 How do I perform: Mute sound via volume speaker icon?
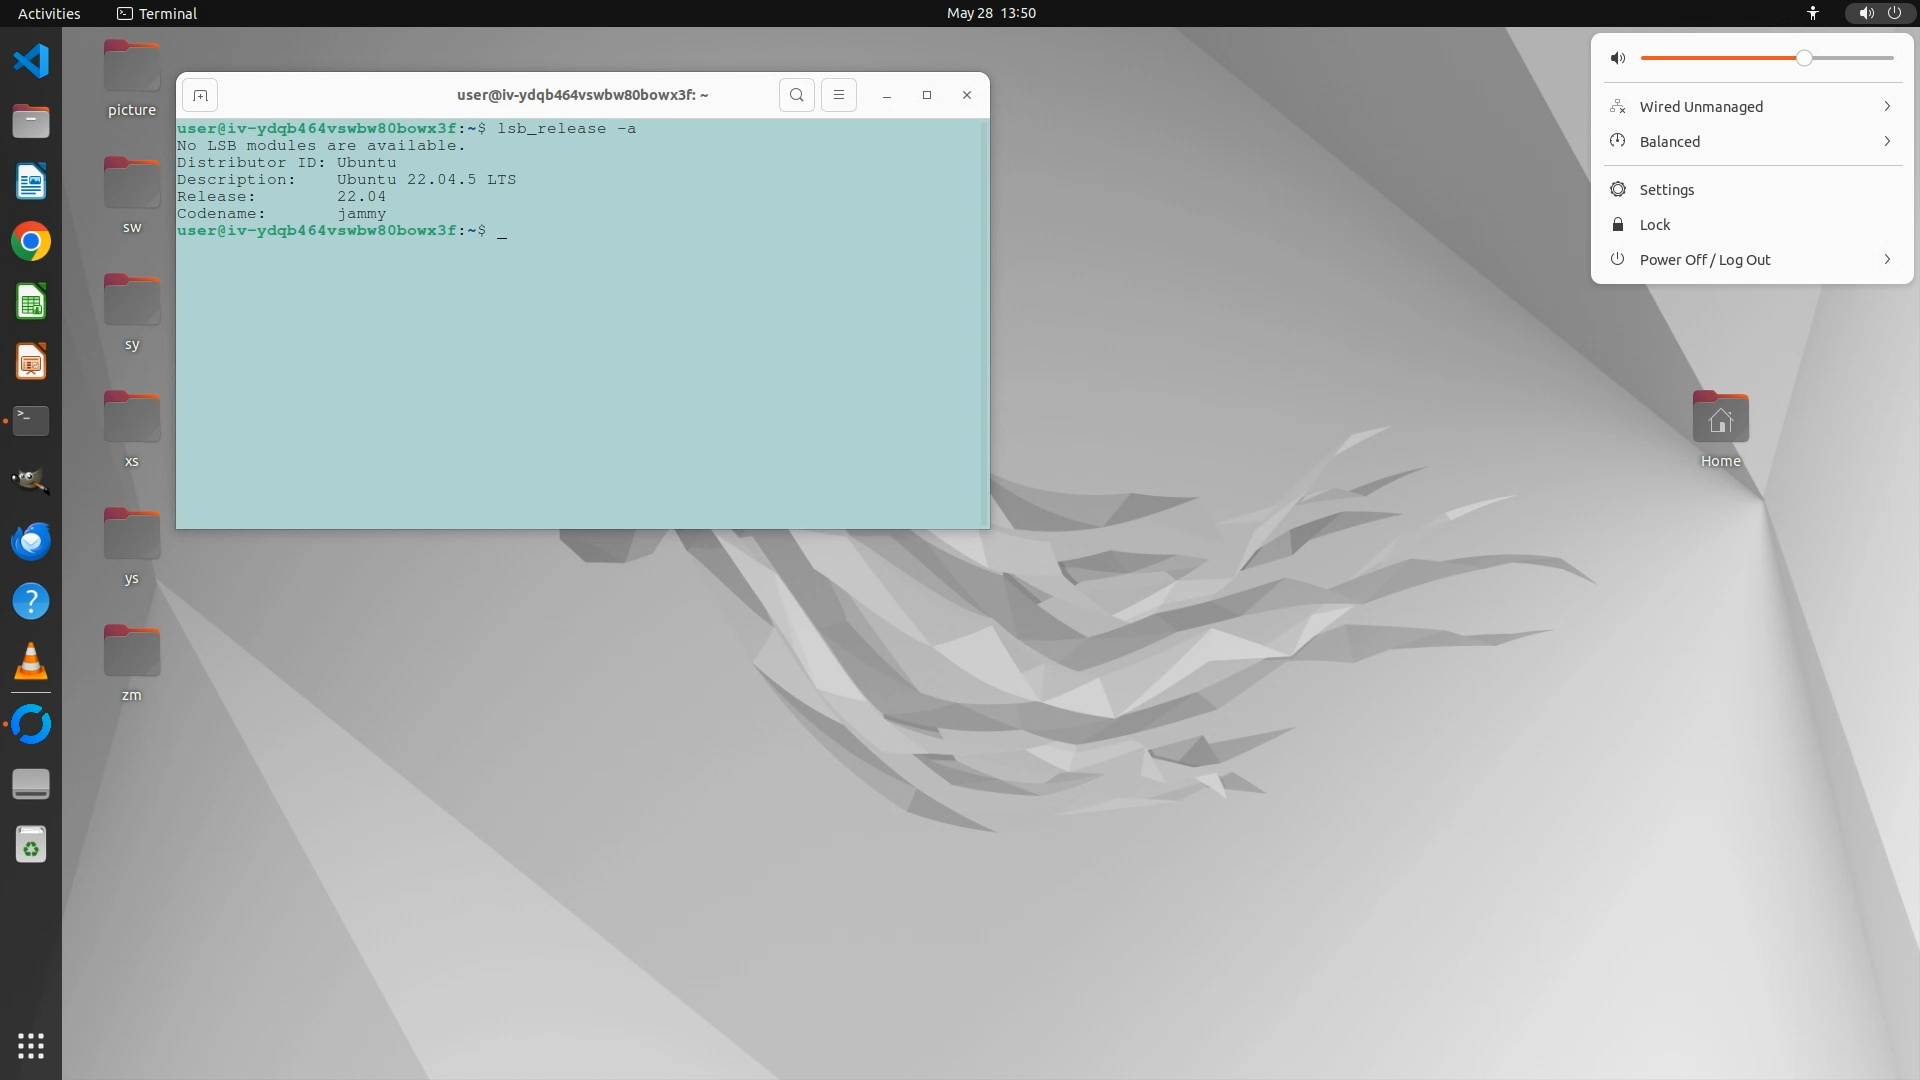(x=1618, y=58)
